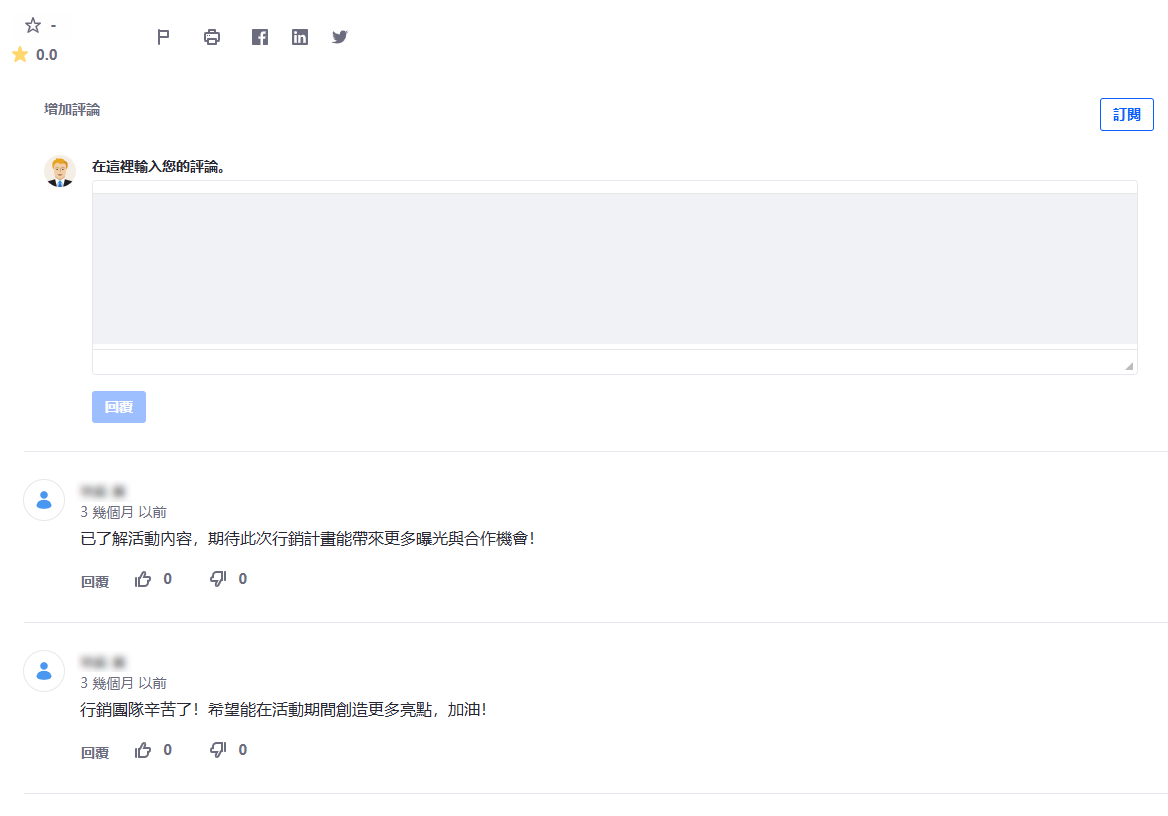The width and height of the screenshot is (1168, 816).
Task: Like the second comment with thumbs up
Action: [x=142, y=749]
